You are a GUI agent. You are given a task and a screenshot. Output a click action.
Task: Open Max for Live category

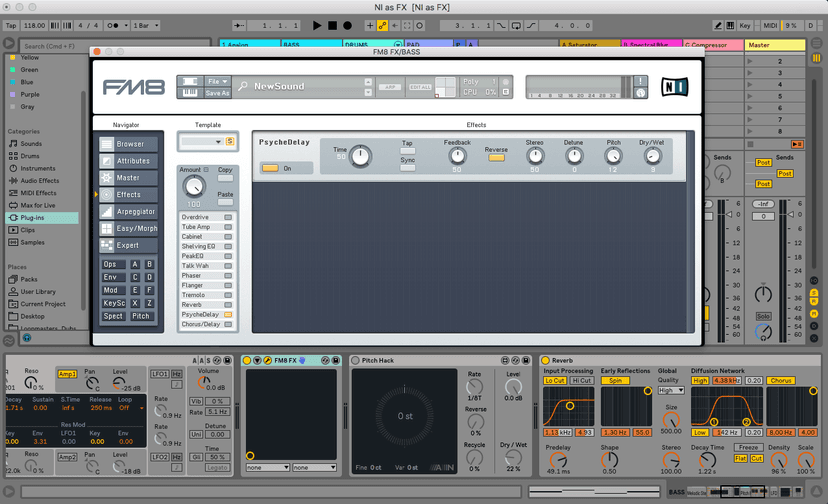[x=37, y=206]
